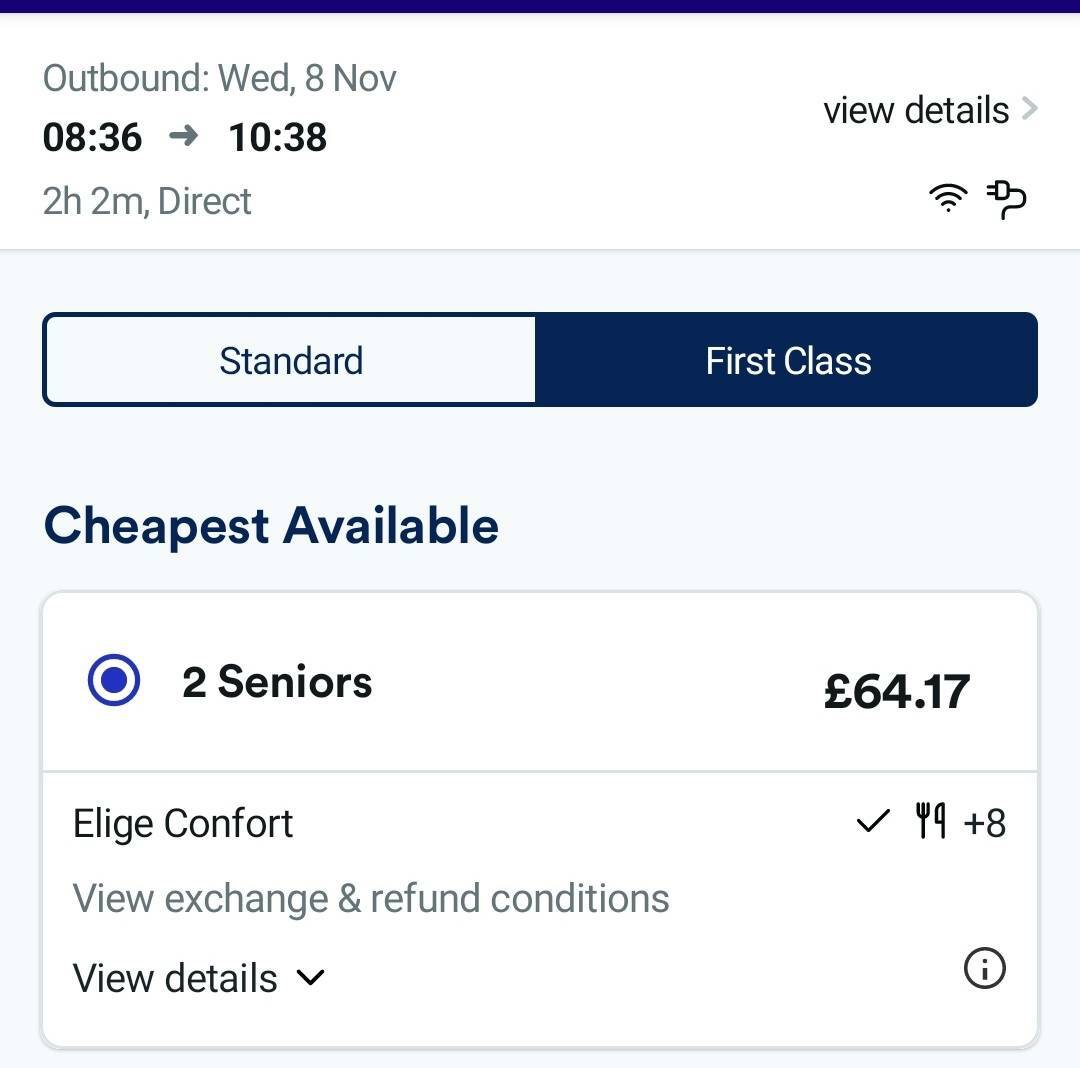Open View exchange & refund conditions link

click(x=371, y=899)
